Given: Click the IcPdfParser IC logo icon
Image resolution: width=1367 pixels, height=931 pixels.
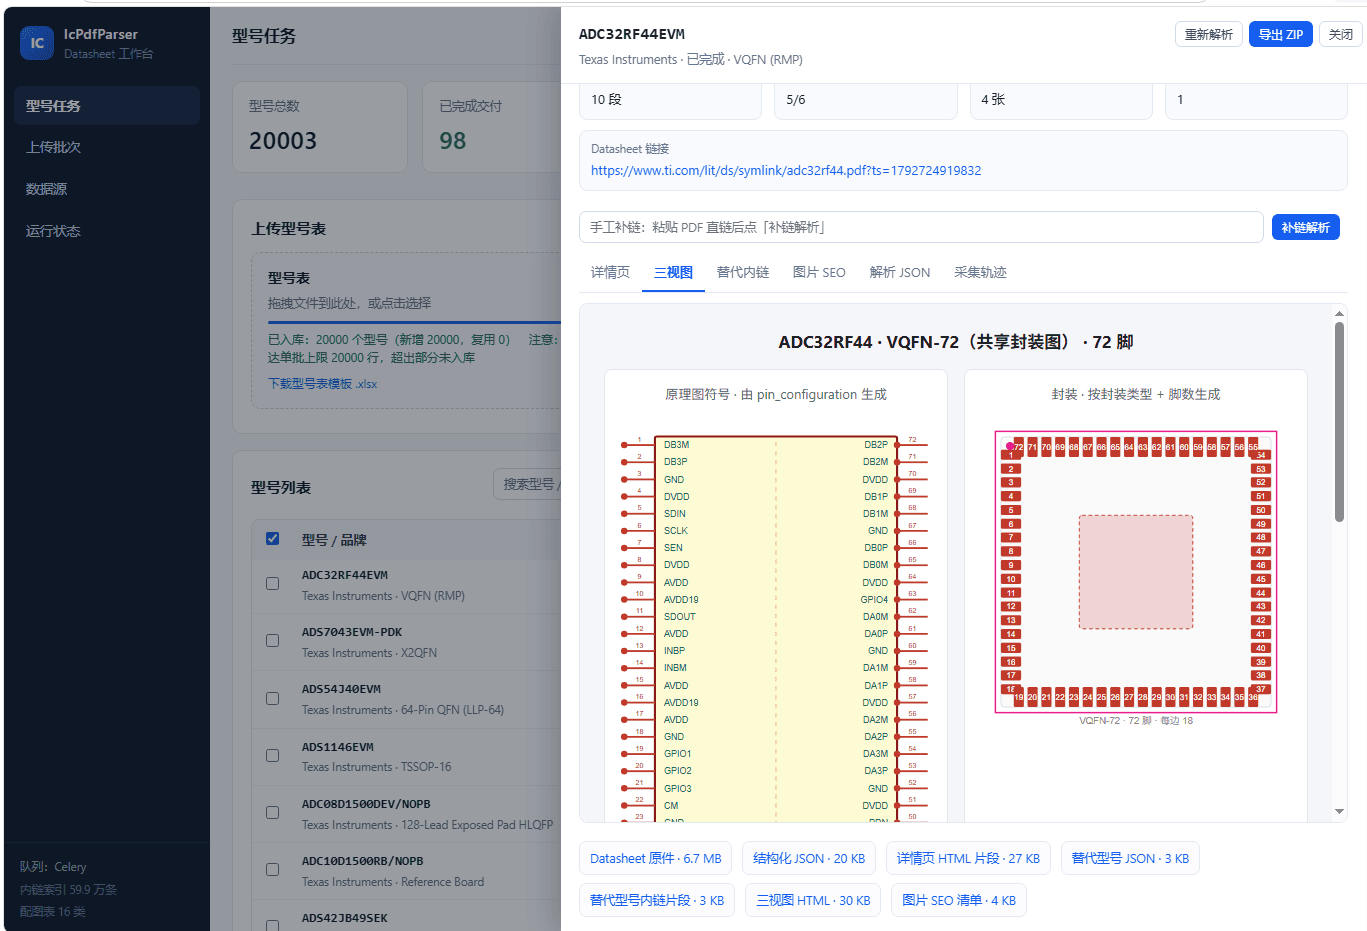Looking at the screenshot, I should [37, 43].
